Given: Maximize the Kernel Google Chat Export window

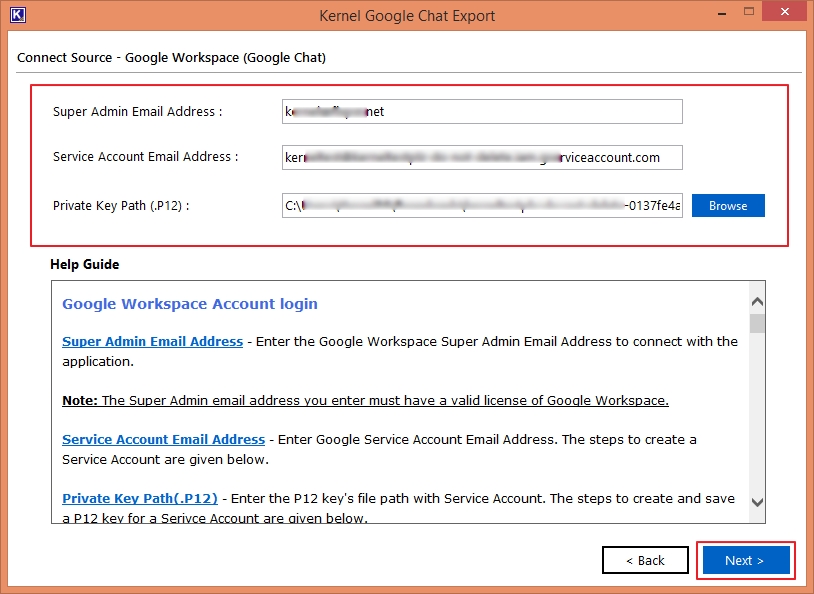Looking at the screenshot, I should click(749, 11).
